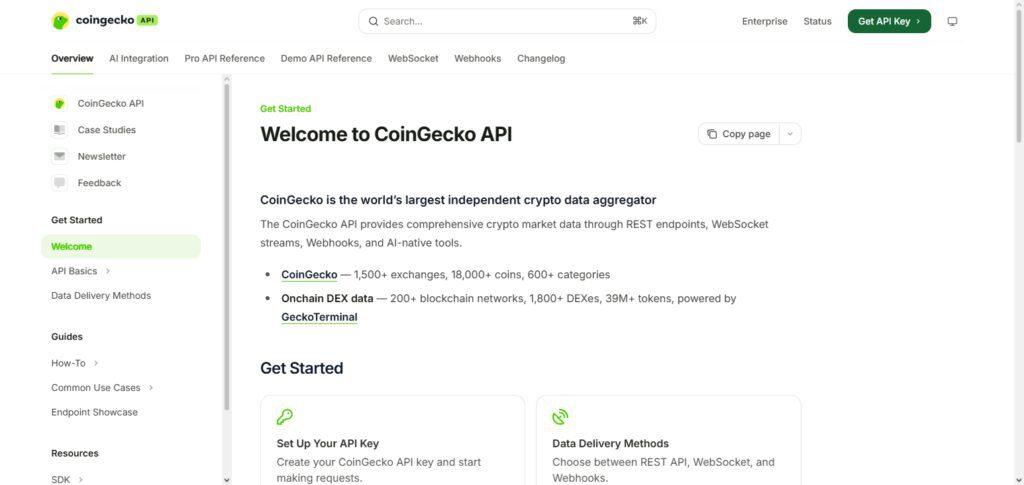Click the Resources sidebar heading

click(x=75, y=453)
